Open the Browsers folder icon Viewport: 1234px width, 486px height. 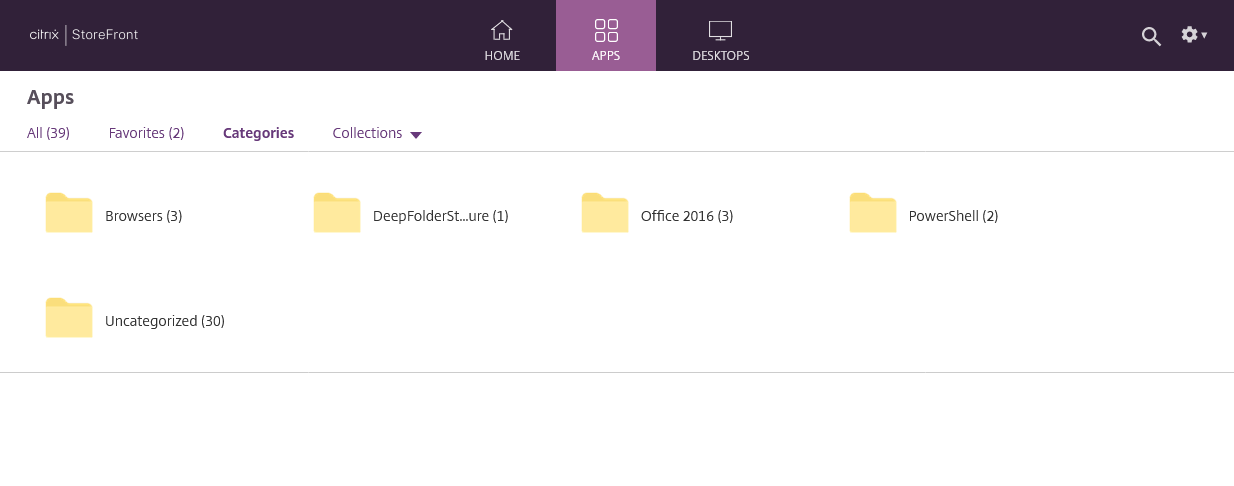point(69,213)
